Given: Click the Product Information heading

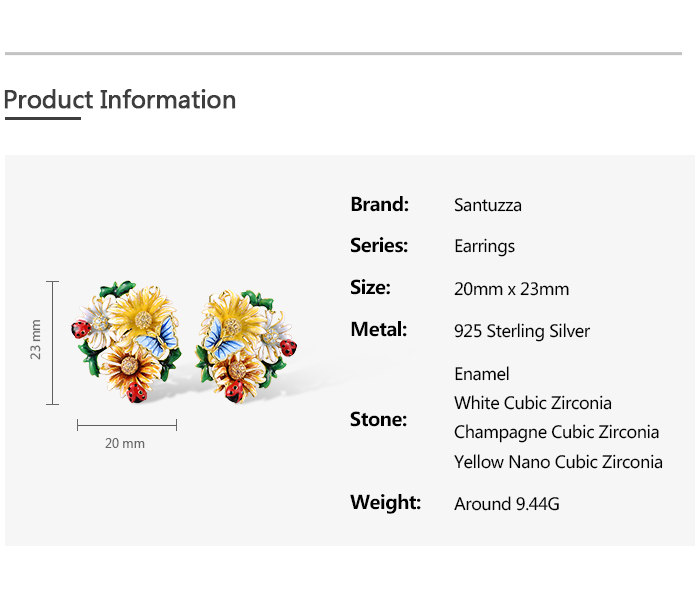Looking at the screenshot, I should 120,100.
